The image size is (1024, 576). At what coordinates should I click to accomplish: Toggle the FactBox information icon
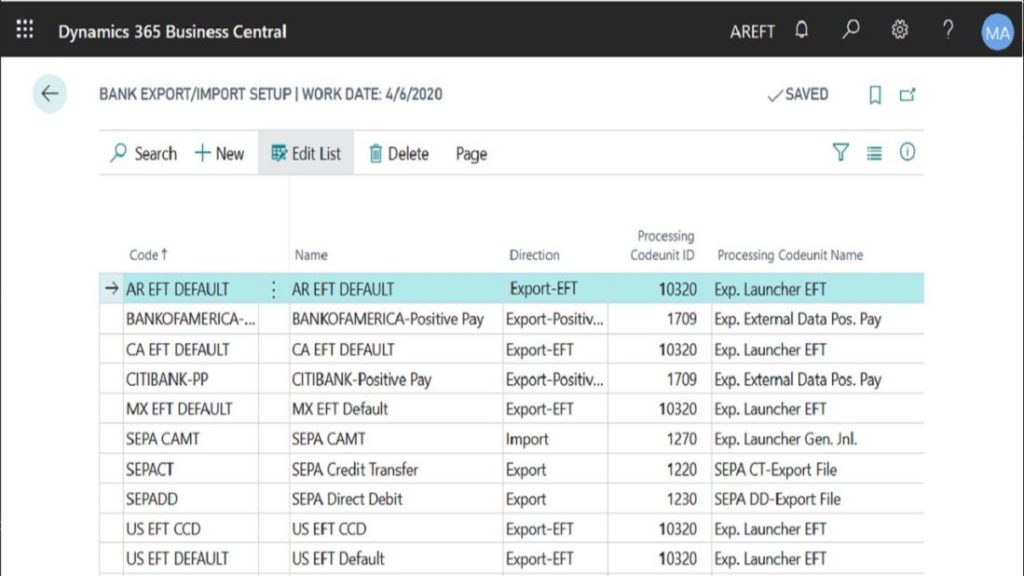[x=907, y=153]
